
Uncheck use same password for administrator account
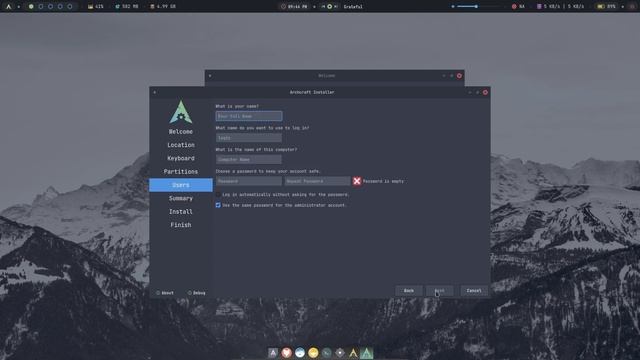(x=218, y=205)
